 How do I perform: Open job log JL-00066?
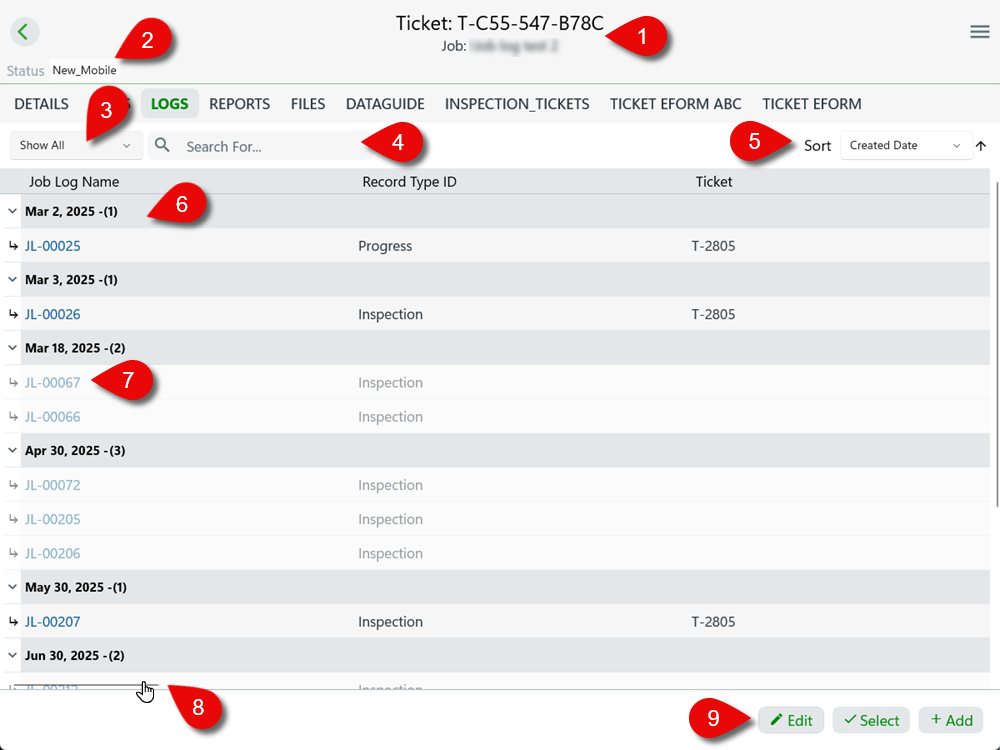52,416
